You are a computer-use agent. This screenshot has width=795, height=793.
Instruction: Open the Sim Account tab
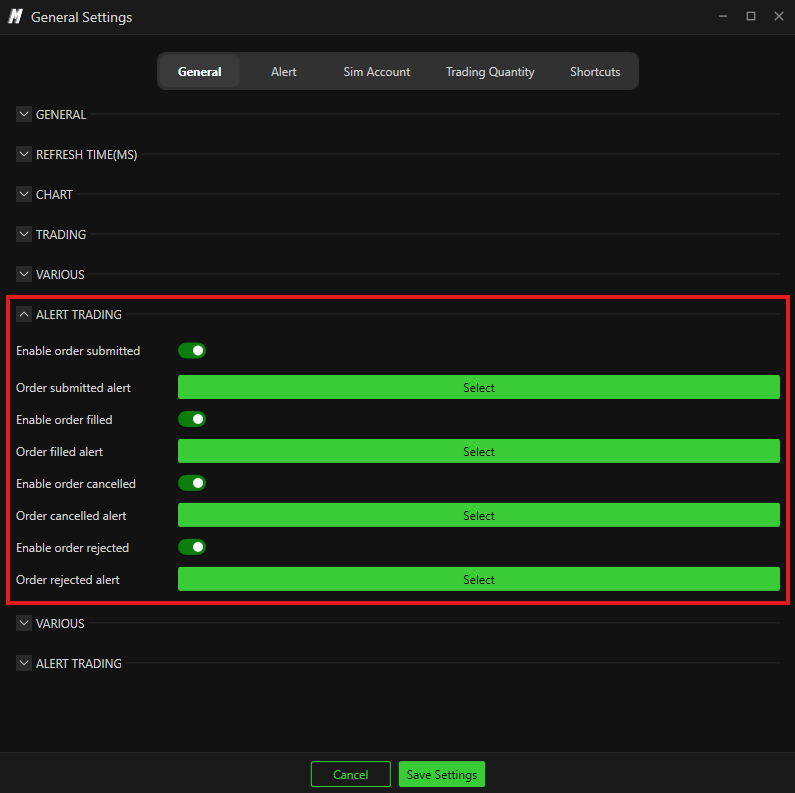pyautogui.click(x=377, y=71)
